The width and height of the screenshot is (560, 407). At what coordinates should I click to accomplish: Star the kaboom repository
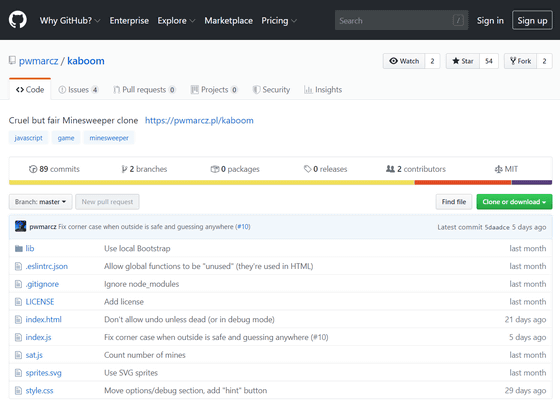(x=463, y=61)
